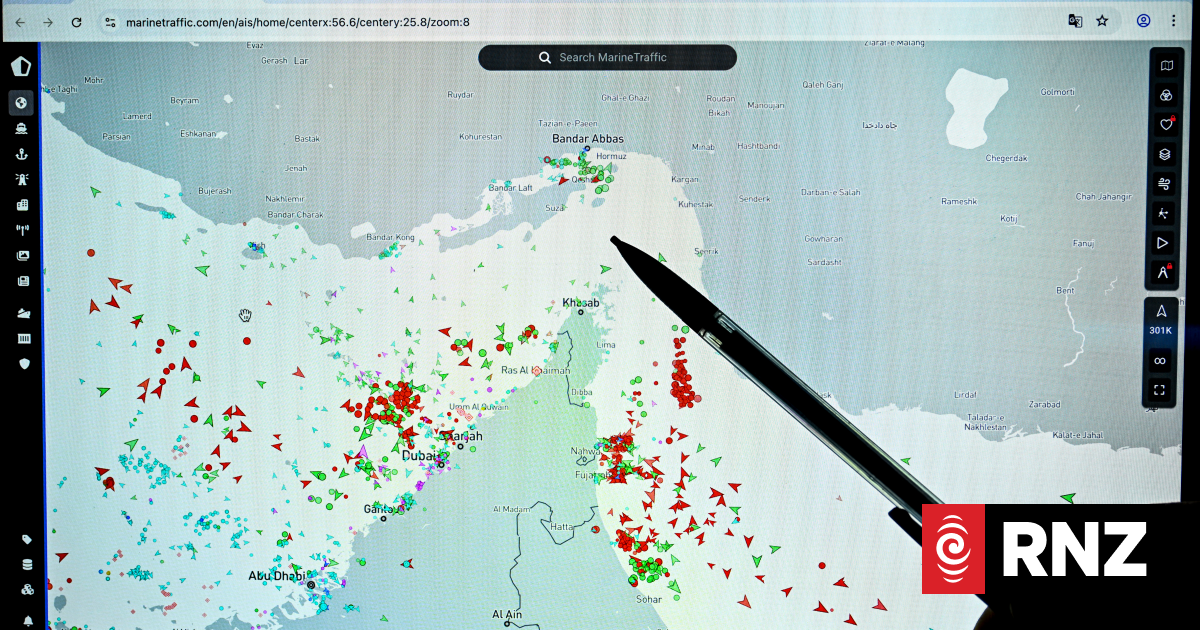
Task: Click the lighthouse icon in left sidebar
Action: [x=21, y=180]
